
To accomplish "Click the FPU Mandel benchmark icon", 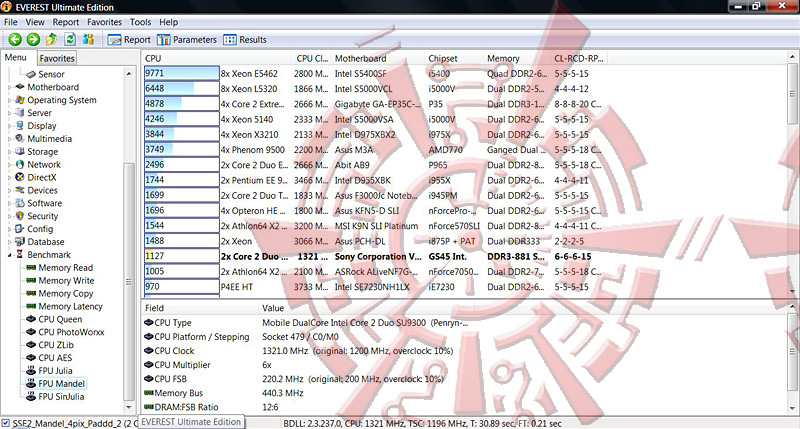I will click(31, 383).
